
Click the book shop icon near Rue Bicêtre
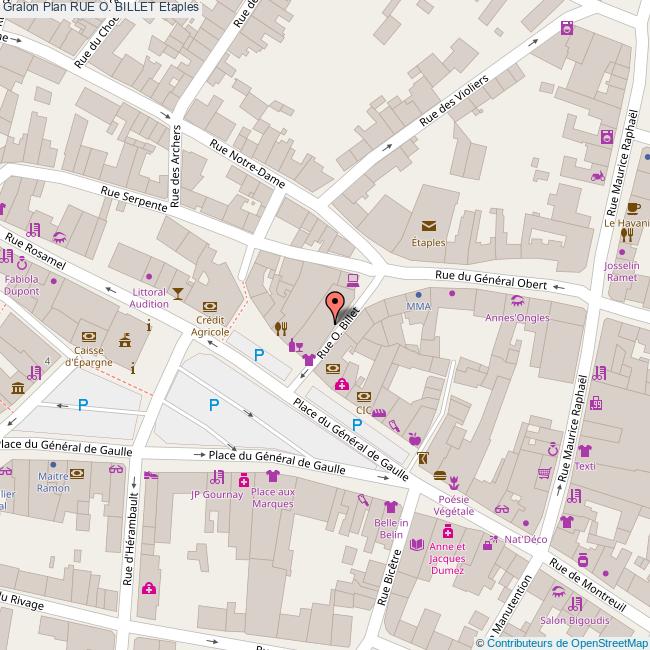(x=416, y=544)
